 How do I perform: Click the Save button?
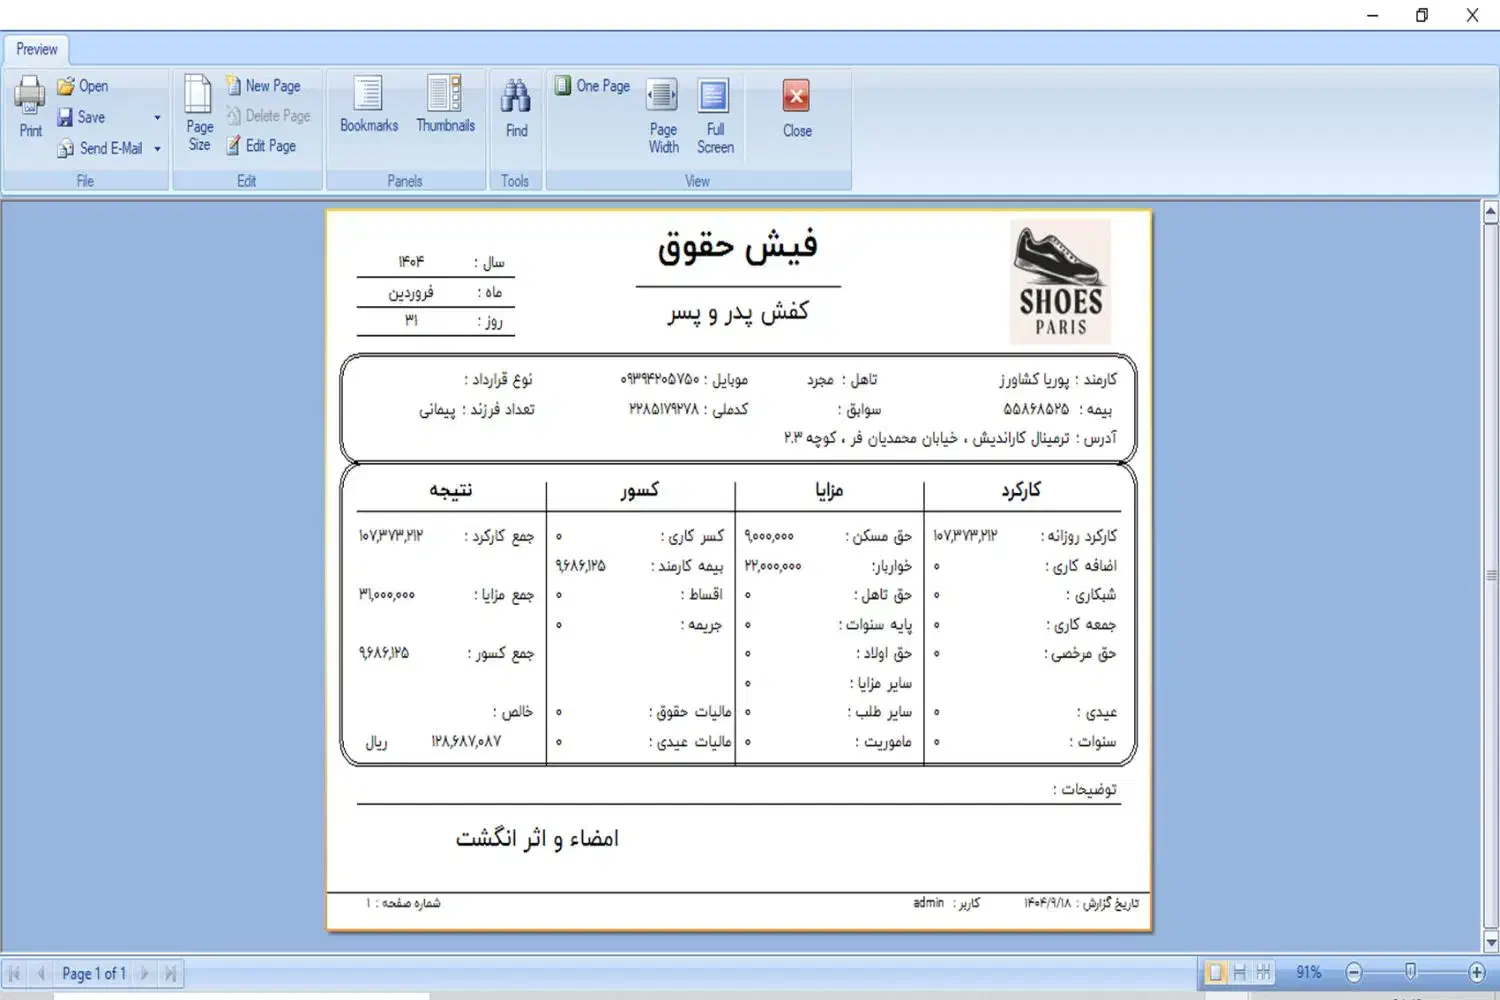(x=82, y=117)
